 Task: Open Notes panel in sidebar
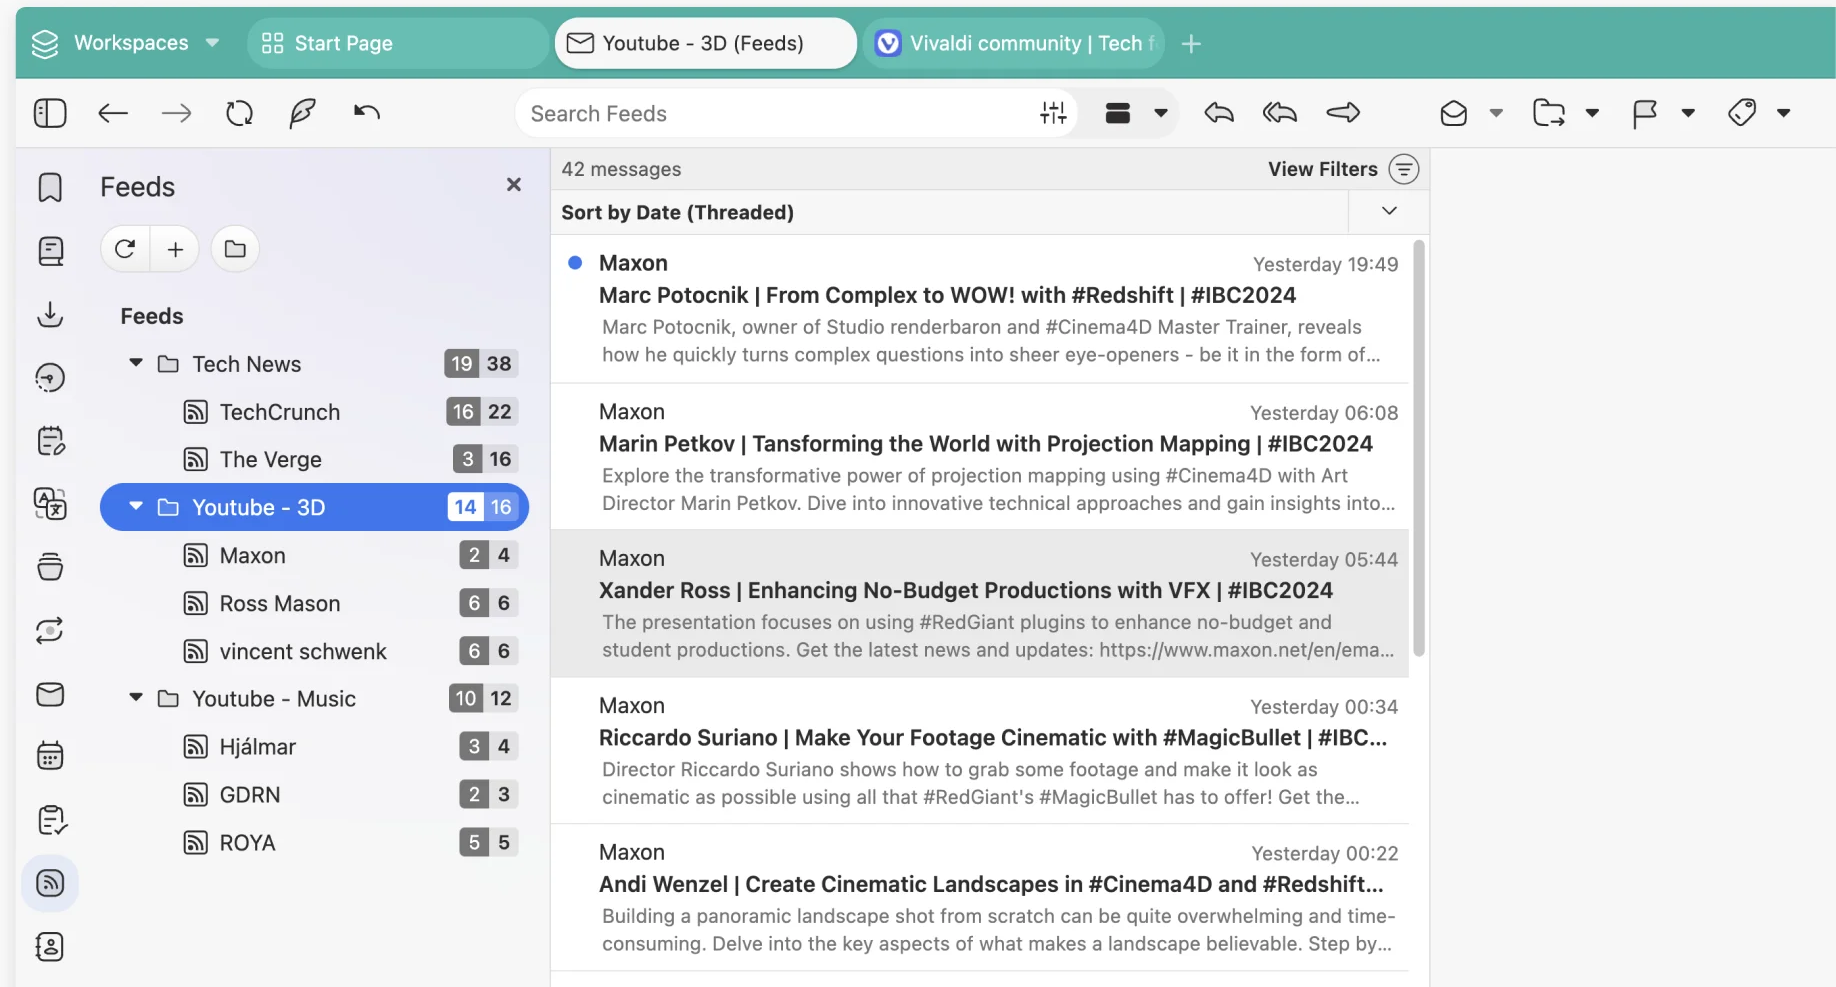50,440
